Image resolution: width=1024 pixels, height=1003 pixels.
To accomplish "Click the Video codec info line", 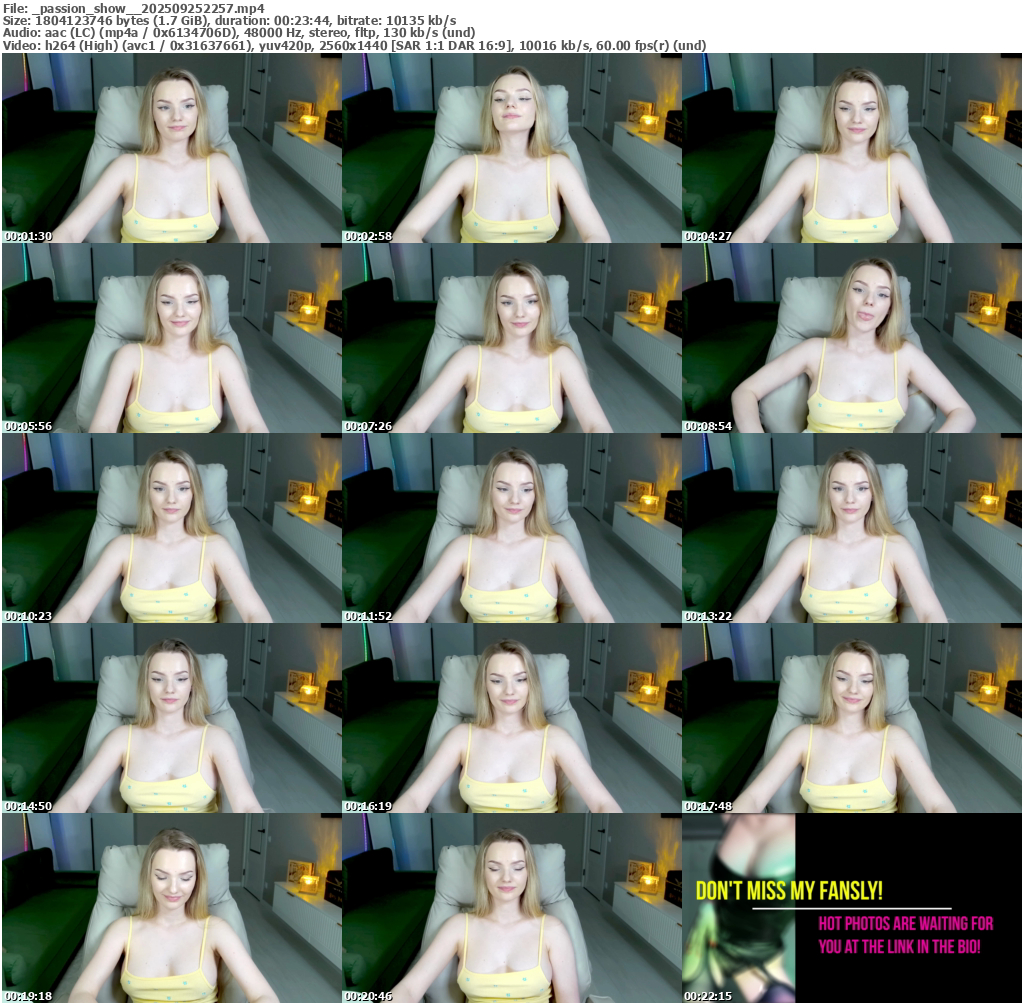I will 354,45.
